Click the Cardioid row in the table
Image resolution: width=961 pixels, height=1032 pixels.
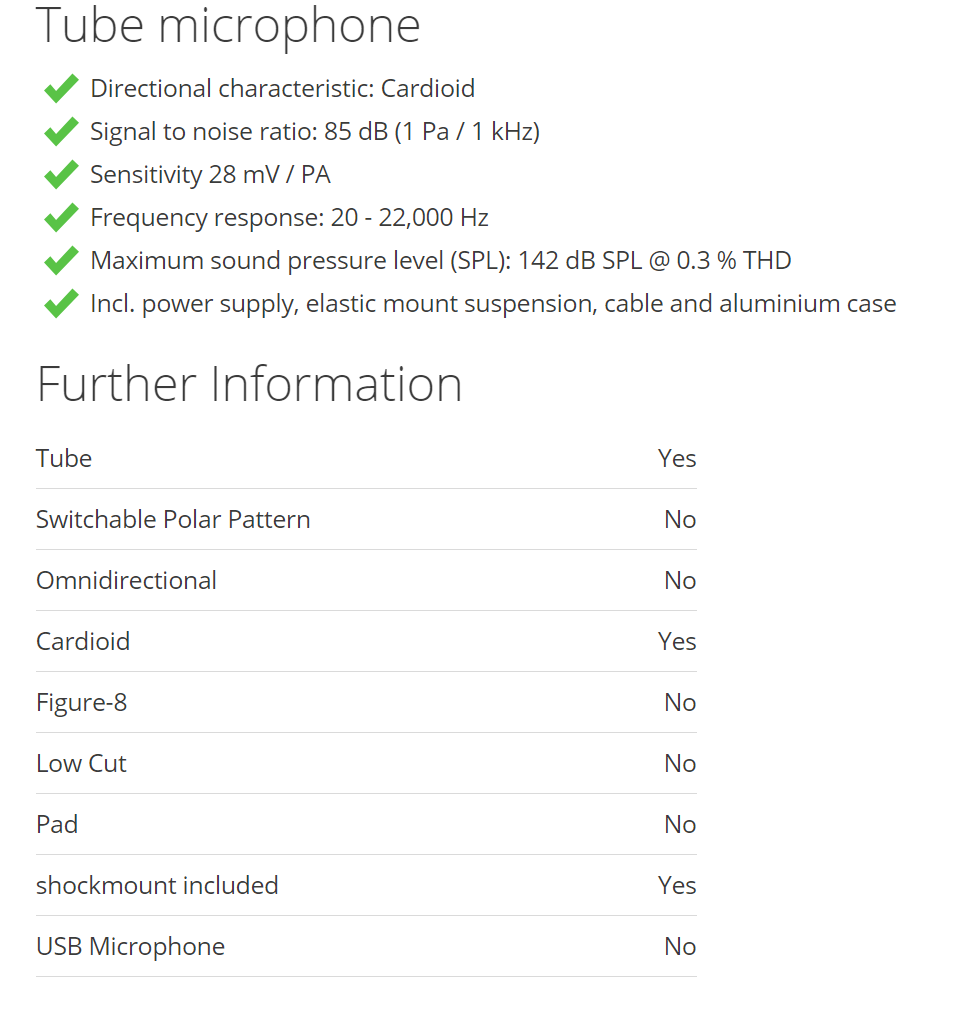(x=366, y=641)
